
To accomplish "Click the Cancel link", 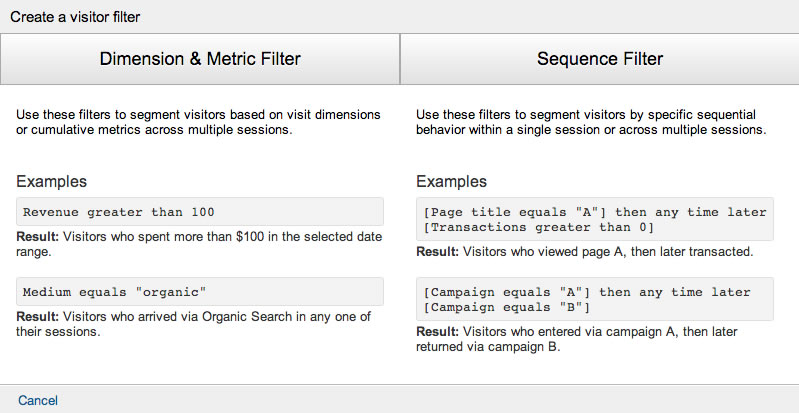I will point(38,400).
